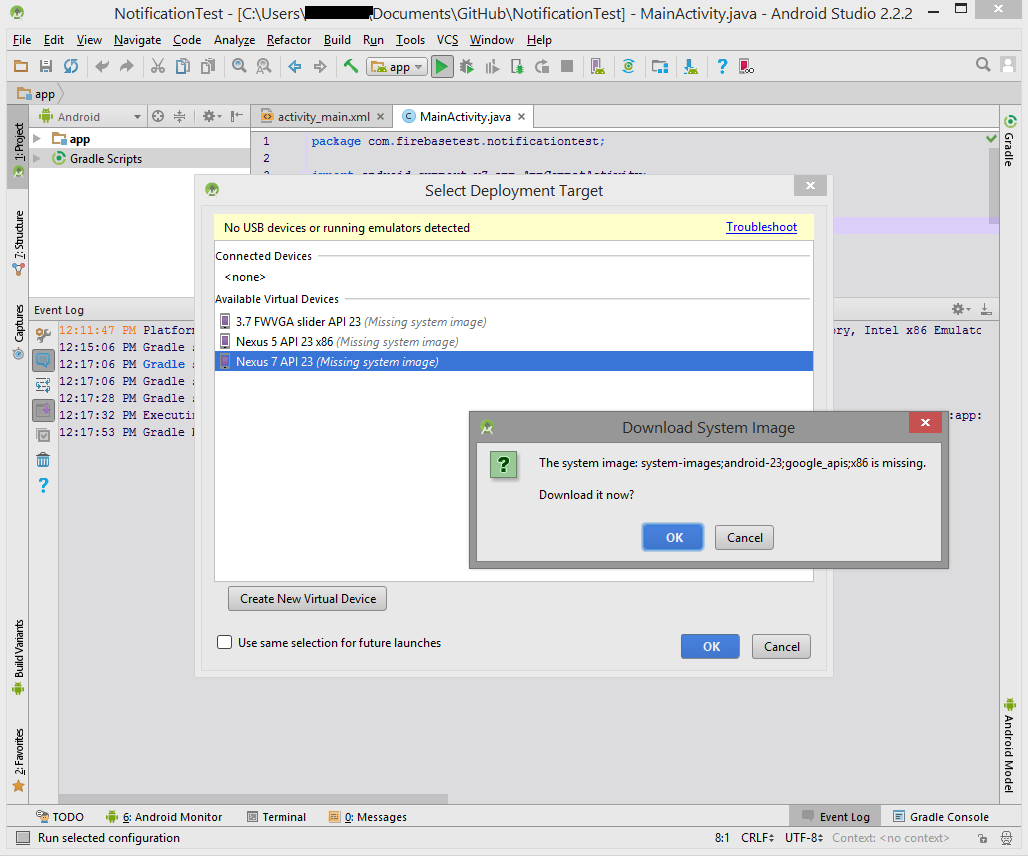This screenshot has height=856, width=1028.
Task: Open the SDK Manager download icon
Action: 691,66
